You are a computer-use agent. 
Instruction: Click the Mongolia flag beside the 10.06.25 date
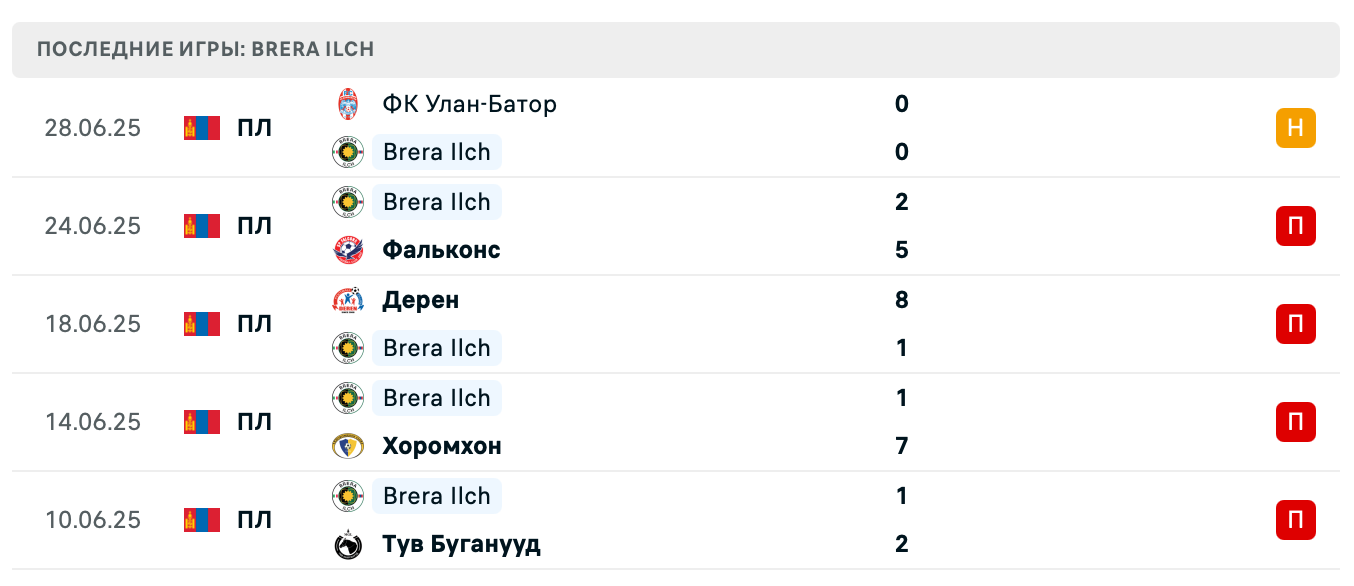pos(201,520)
